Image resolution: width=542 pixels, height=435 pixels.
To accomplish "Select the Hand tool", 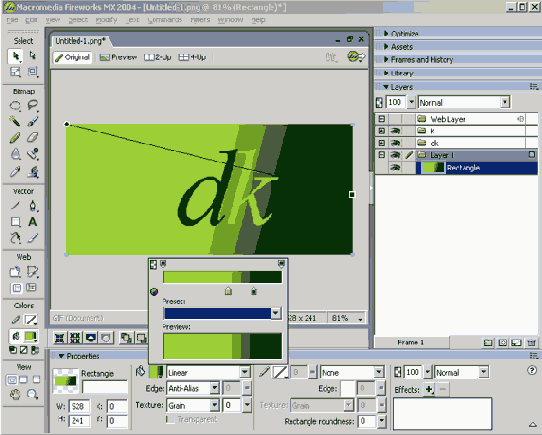I will [15, 394].
